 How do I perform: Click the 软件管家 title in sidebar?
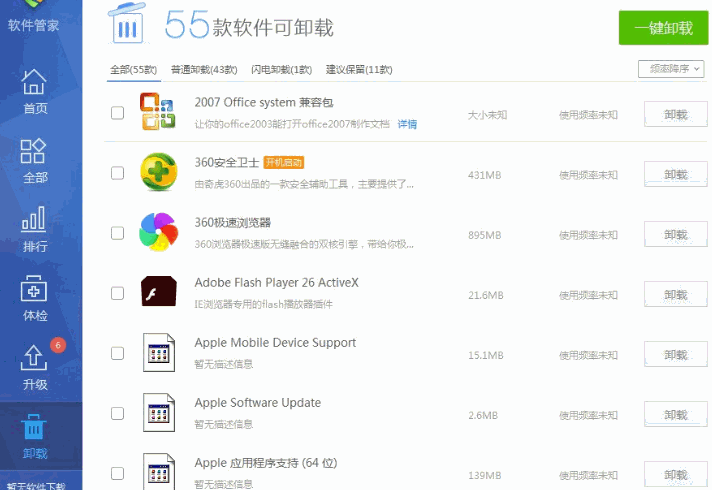(34, 25)
